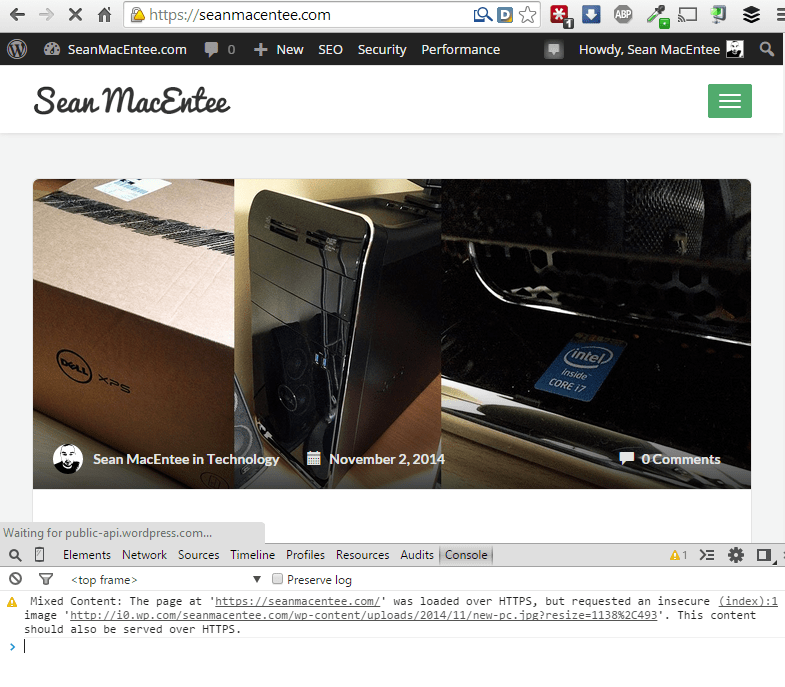This screenshot has width=785, height=687.
Task: Click the Chromecast cast icon
Action: point(687,15)
